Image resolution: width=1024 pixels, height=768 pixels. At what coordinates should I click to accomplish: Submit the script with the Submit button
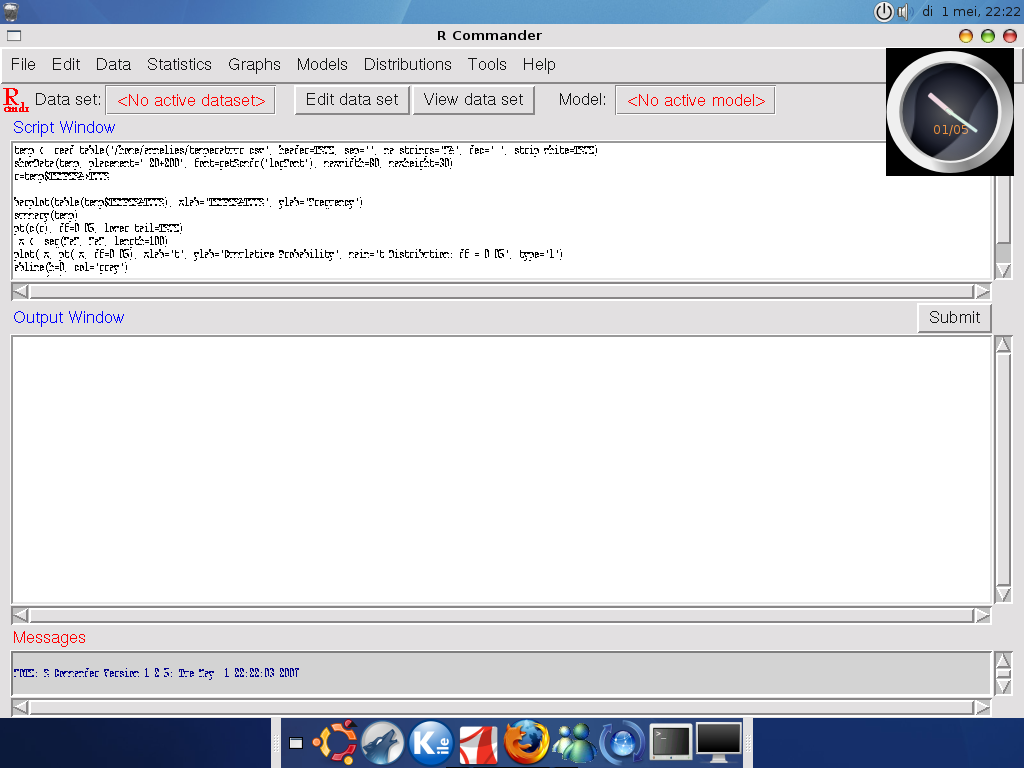[954, 318]
